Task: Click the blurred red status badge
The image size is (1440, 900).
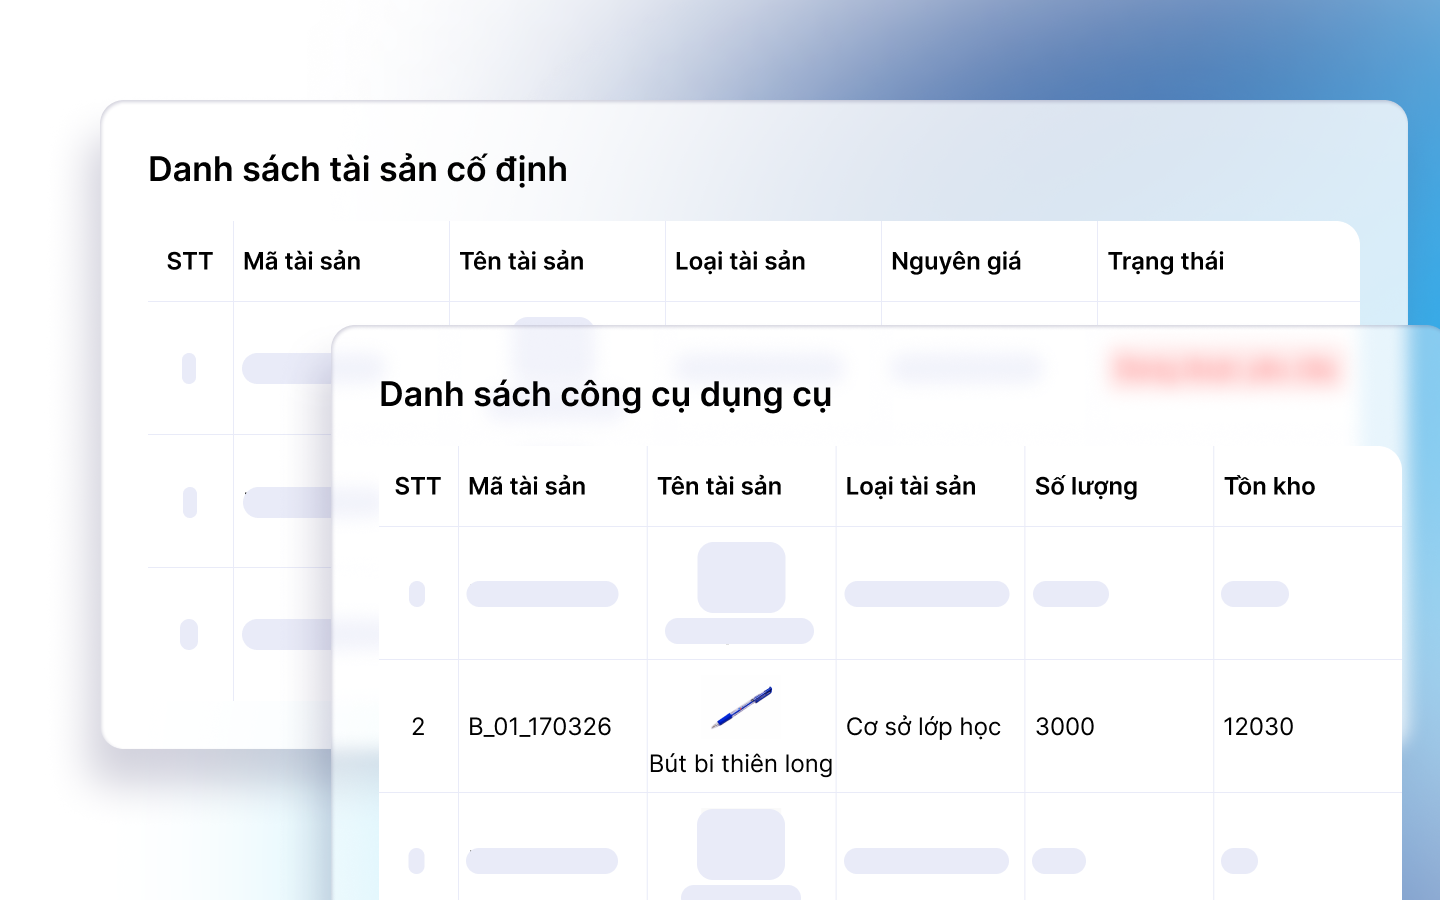Action: click(x=1225, y=368)
